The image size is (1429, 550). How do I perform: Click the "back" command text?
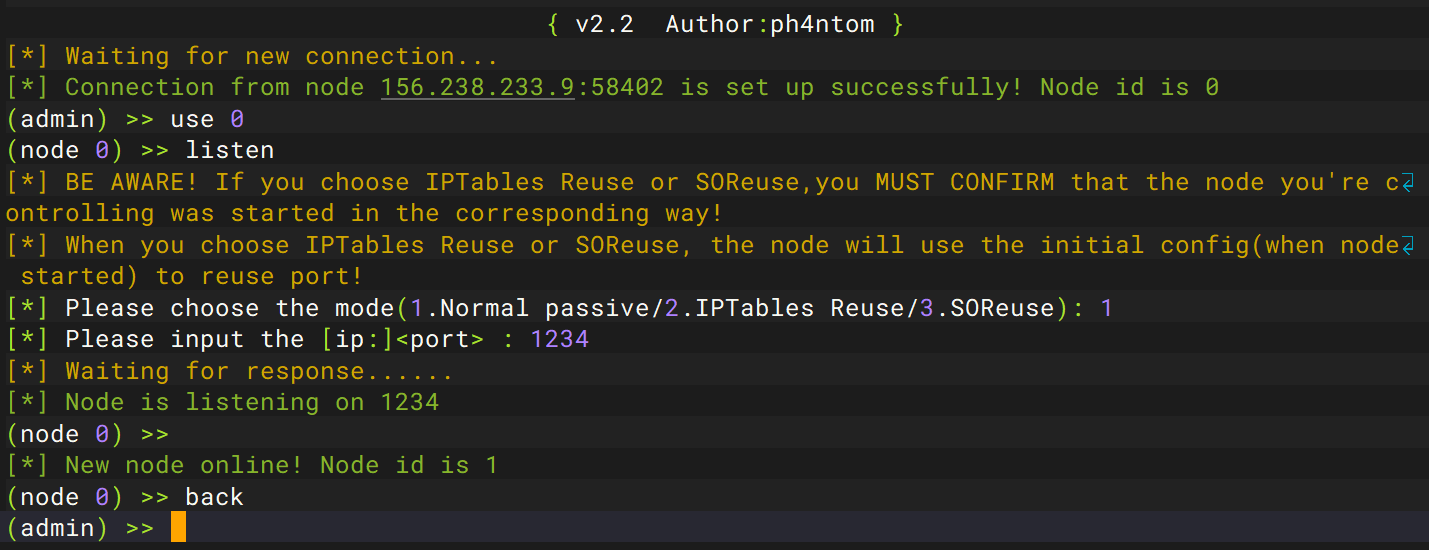pos(214,497)
